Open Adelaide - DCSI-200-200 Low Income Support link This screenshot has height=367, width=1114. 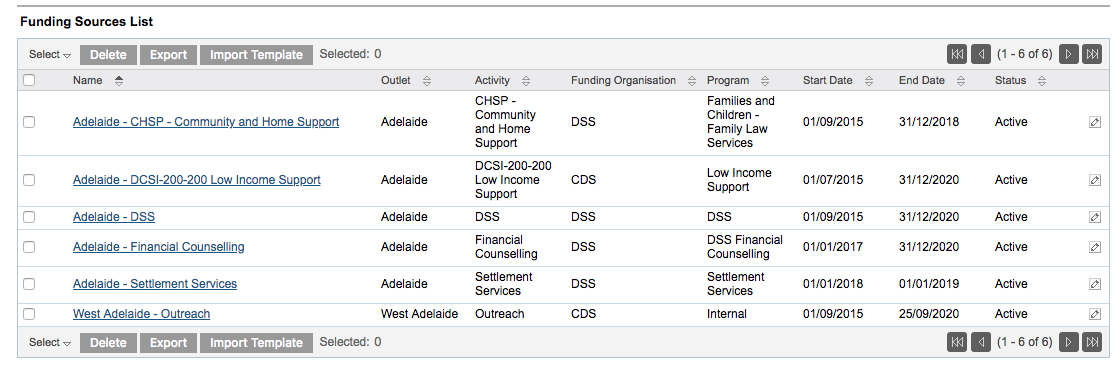[197, 180]
